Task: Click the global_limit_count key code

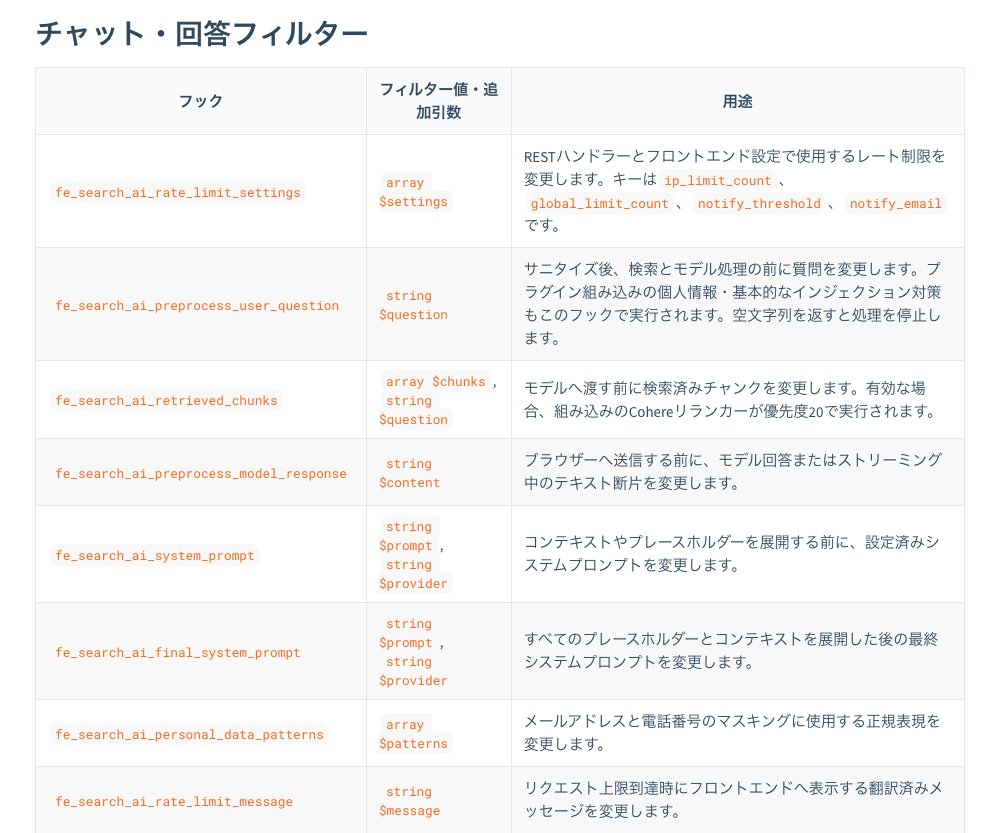Action: coord(600,203)
